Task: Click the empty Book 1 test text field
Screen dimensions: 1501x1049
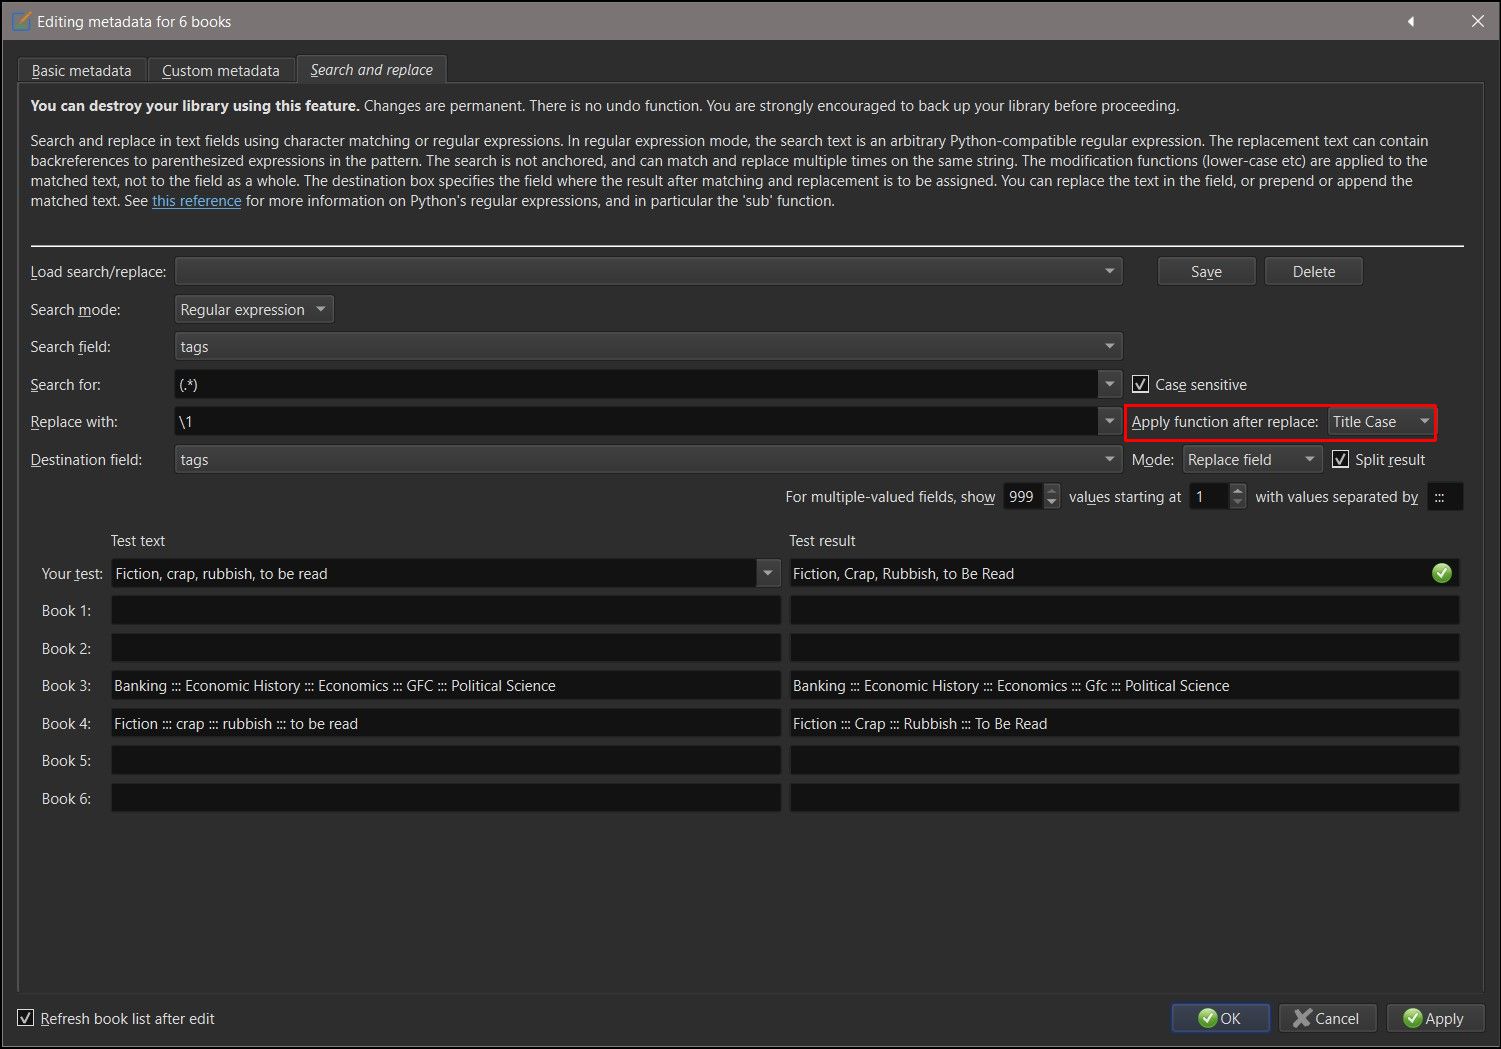Action: (445, 610)
